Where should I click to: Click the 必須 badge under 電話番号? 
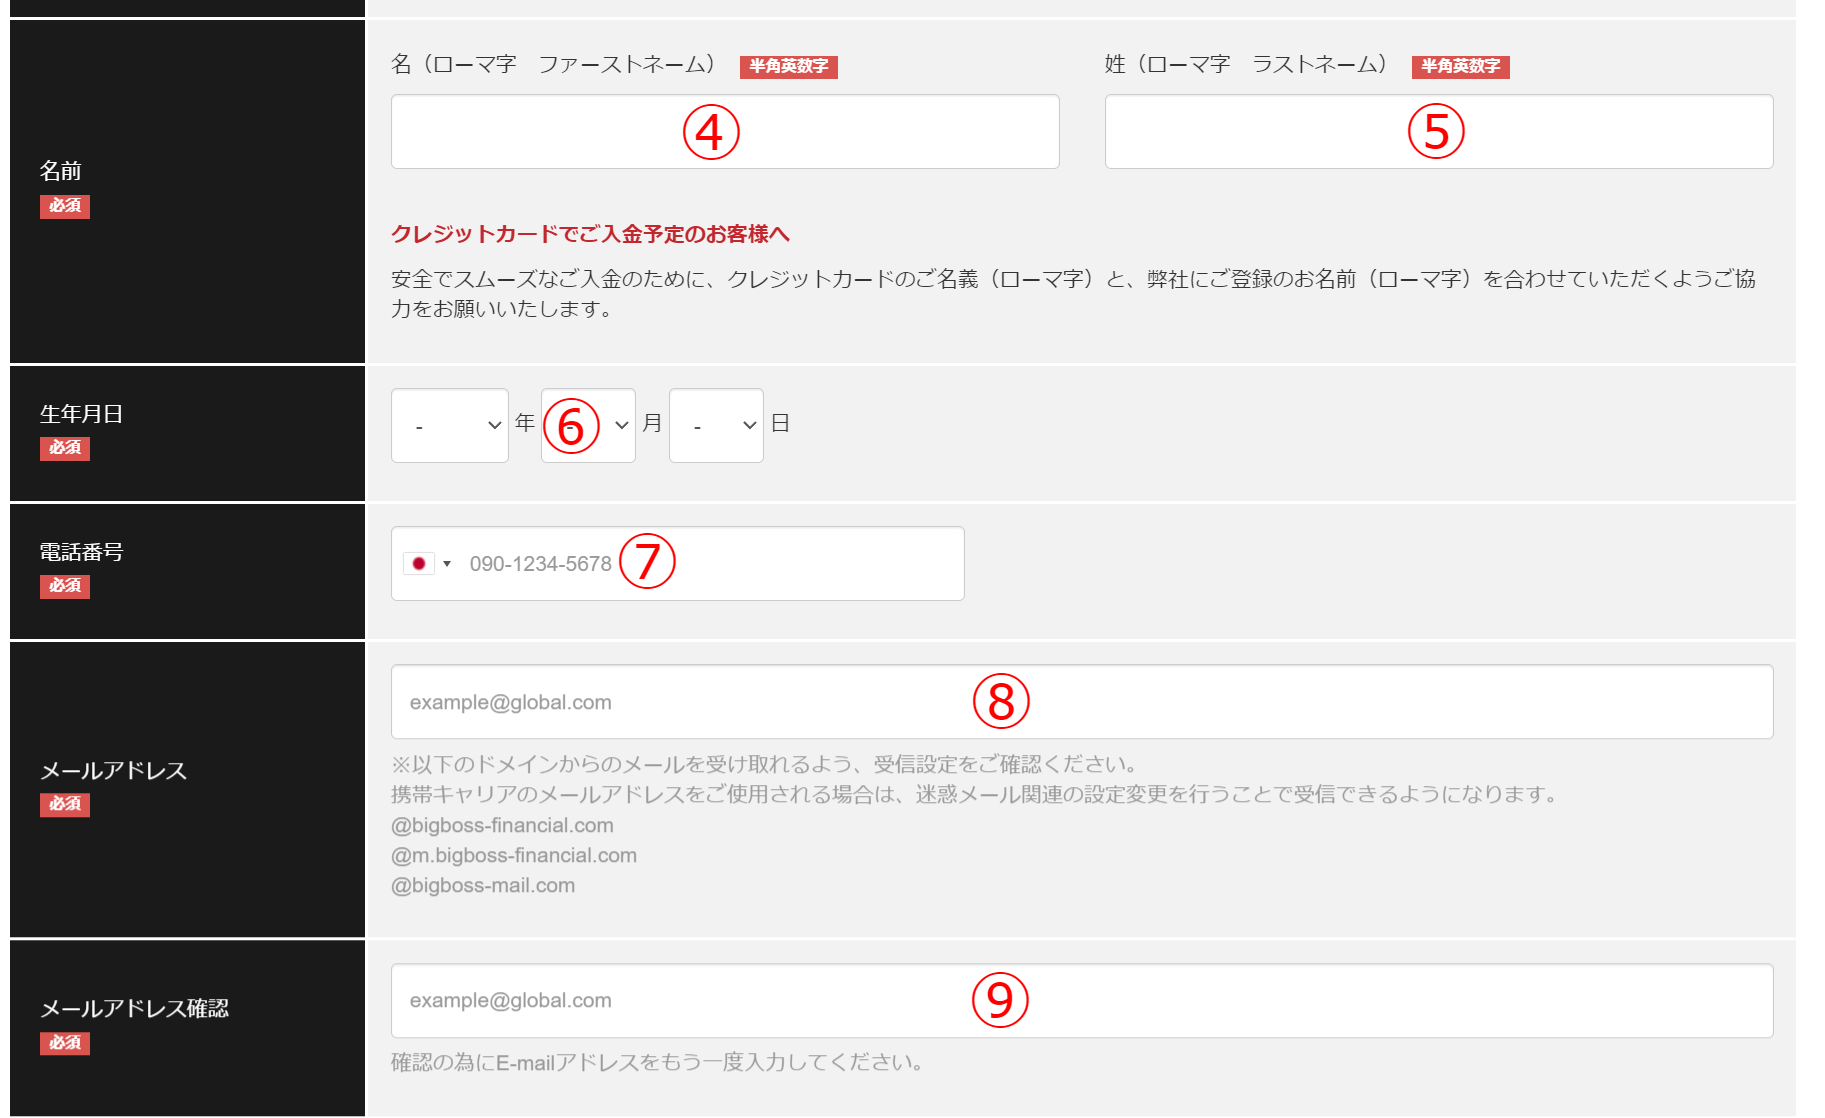(x=65, y=586)
